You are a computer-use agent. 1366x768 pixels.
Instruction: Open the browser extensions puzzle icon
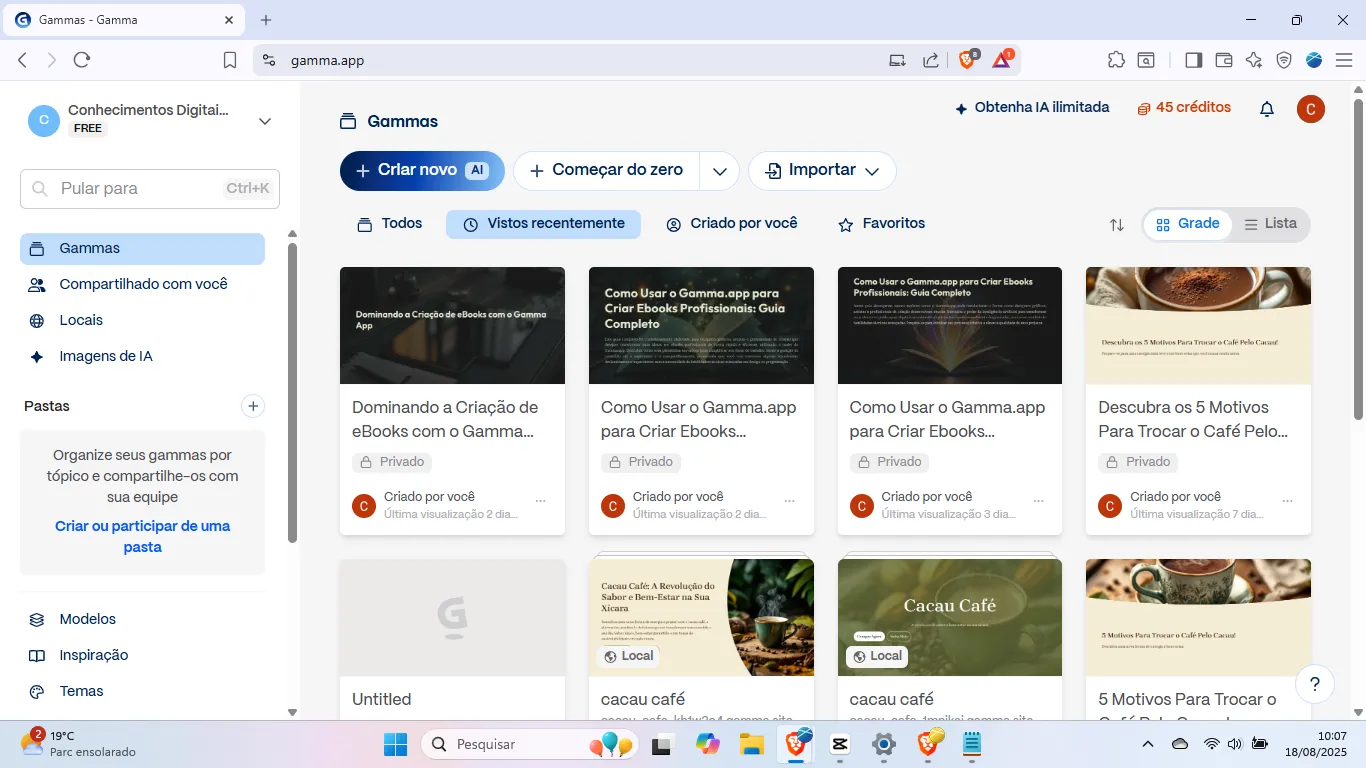[1116, 60]
